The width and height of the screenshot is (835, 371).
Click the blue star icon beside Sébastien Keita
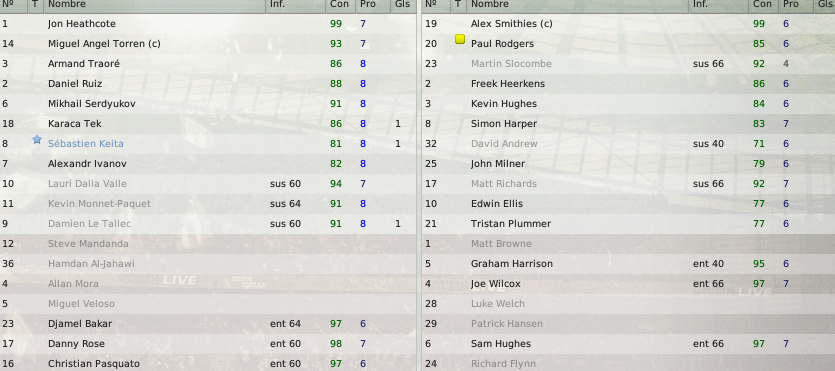[37, 139]
